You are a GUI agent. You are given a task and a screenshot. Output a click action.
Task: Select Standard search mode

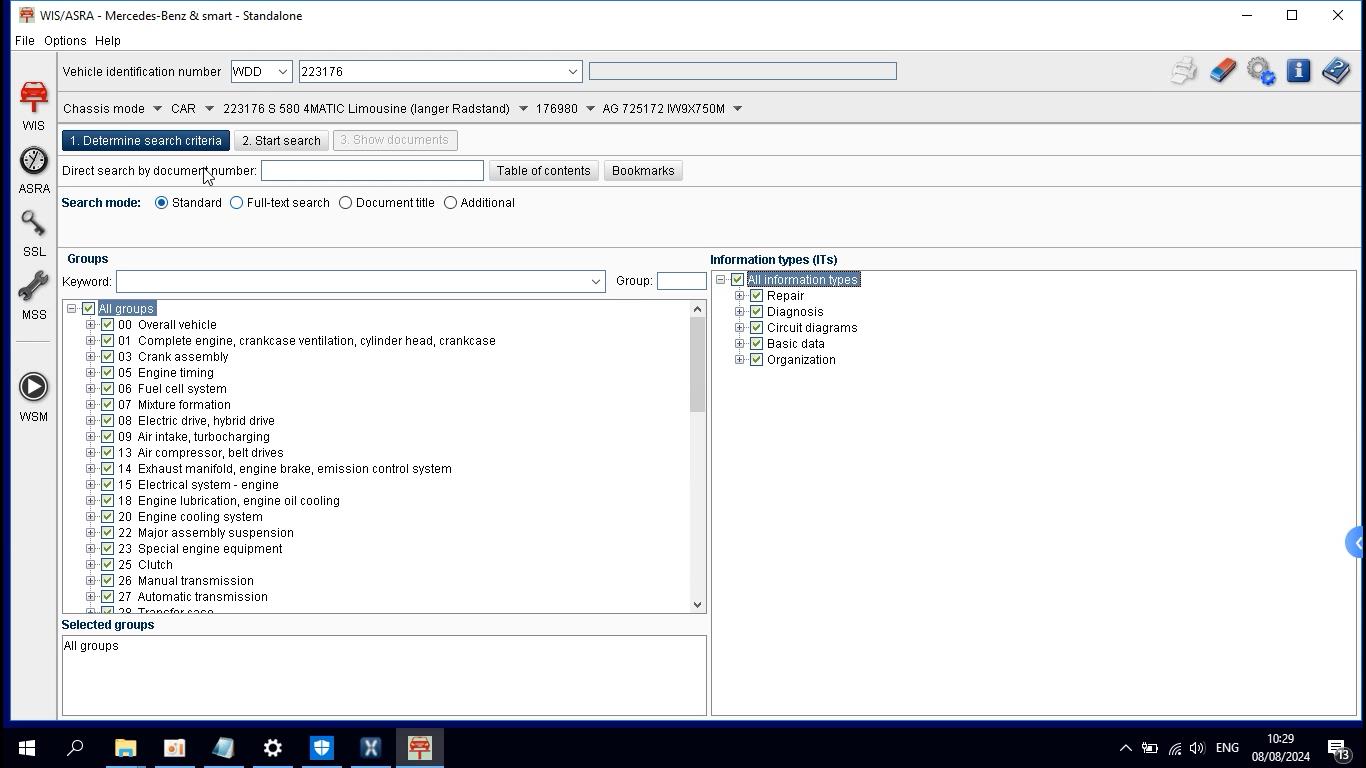161,203
